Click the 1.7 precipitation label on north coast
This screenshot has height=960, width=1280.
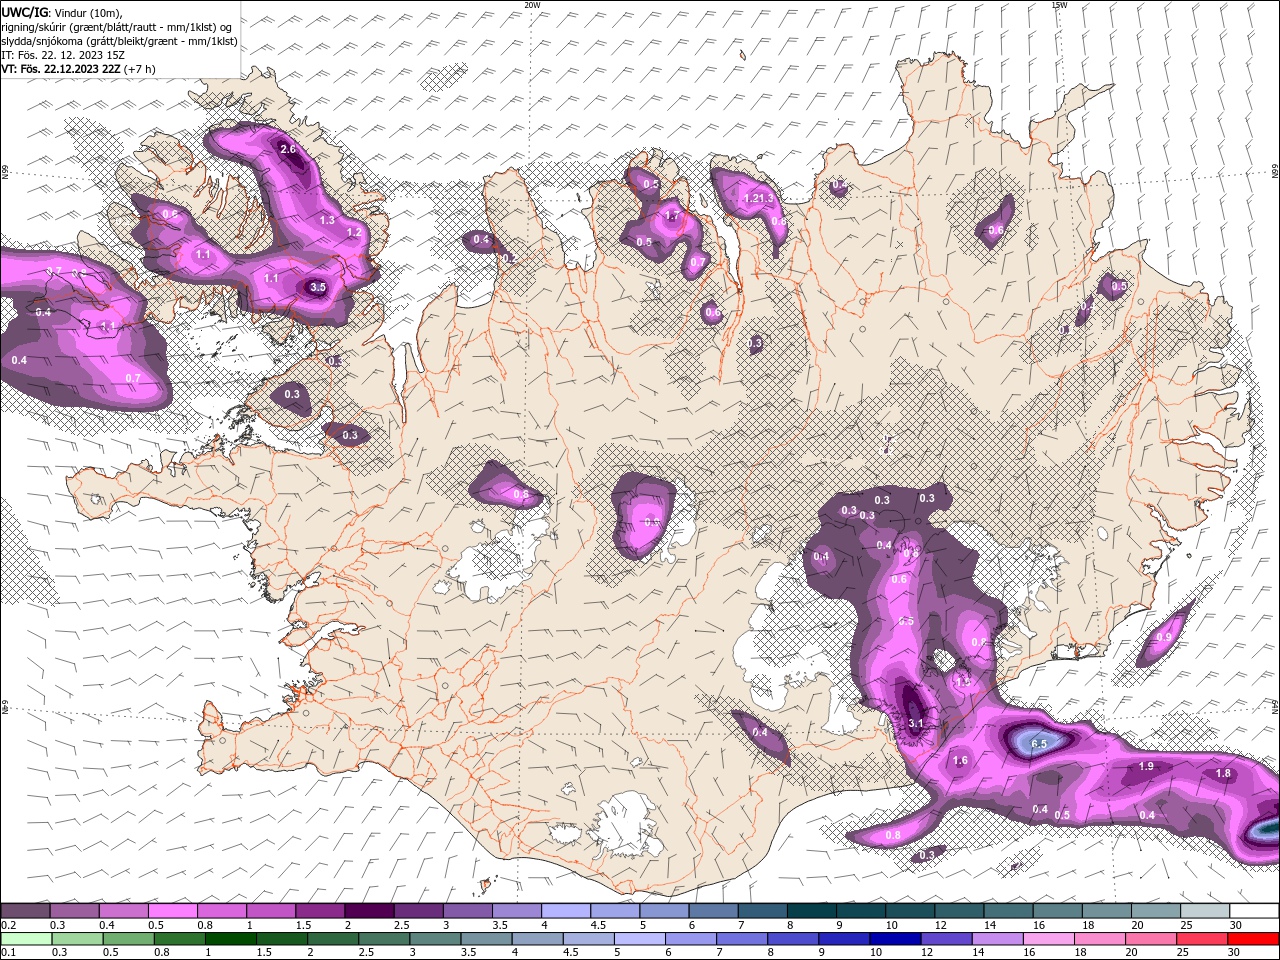click(672, 216)
